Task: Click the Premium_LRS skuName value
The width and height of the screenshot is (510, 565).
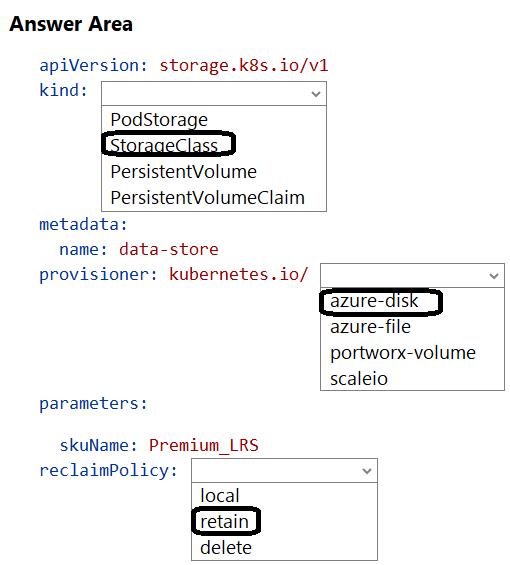Action: (204, 445)
